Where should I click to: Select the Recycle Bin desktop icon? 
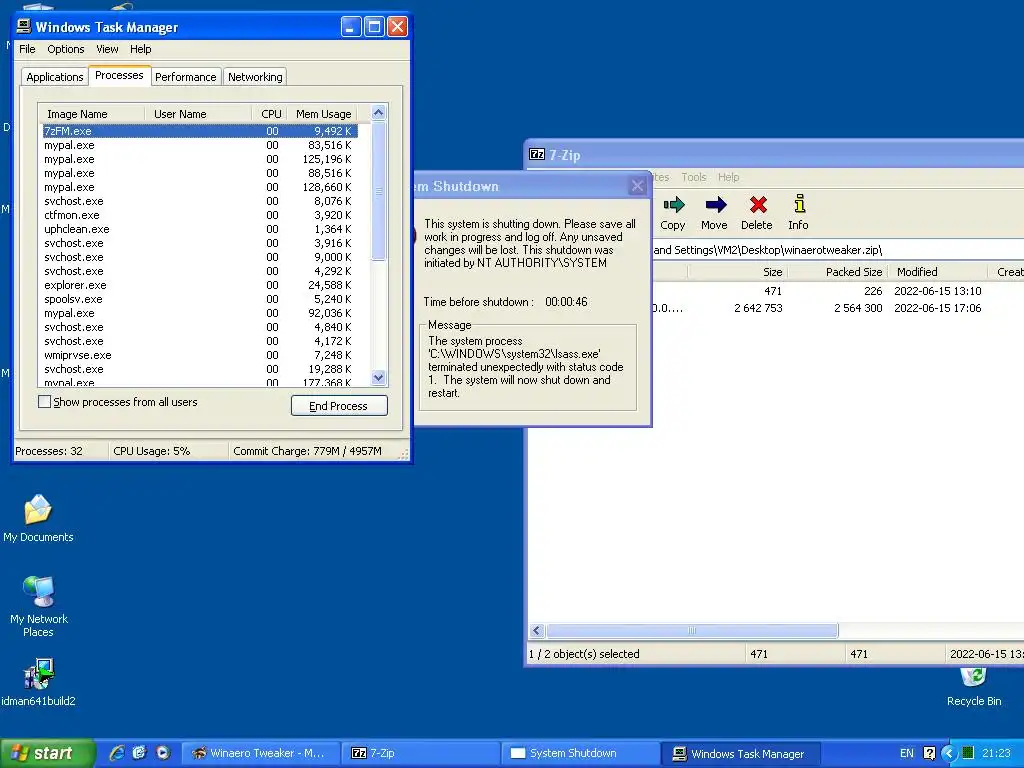pyautogui.click(x=974, y=677)
